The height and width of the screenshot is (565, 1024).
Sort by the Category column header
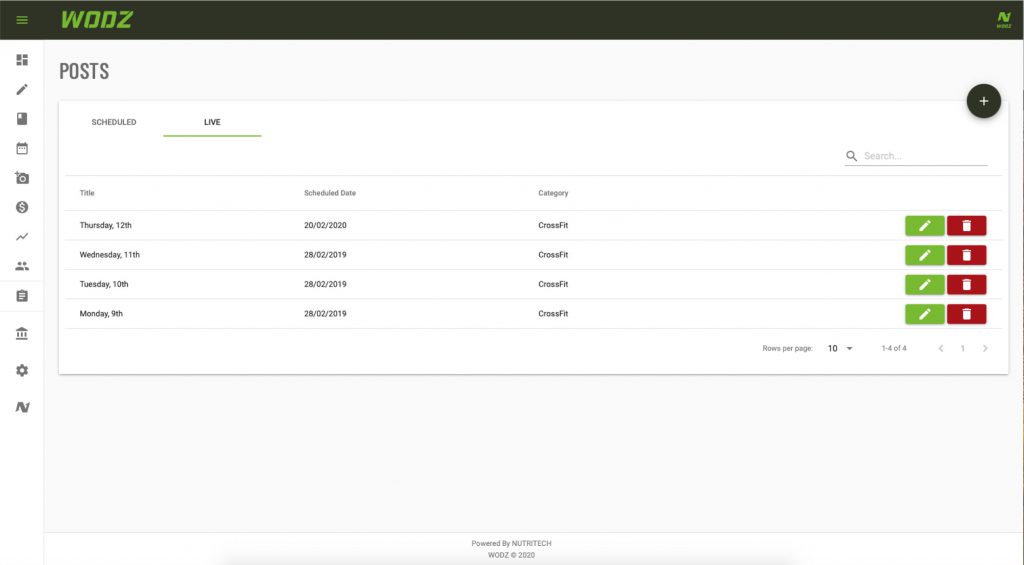[x=553, y=193]
